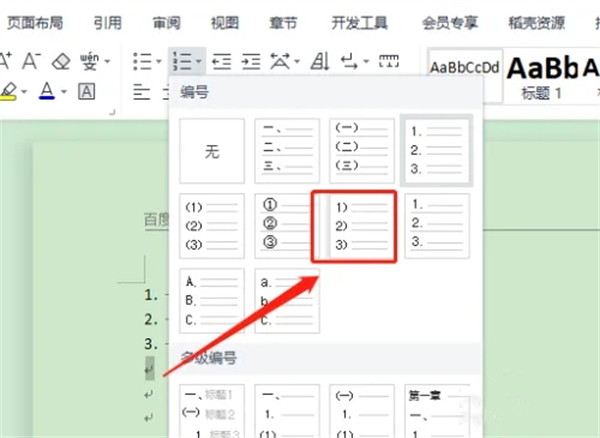Choose the A. B. C. numbering format
Image resolution: width=600 pixels, height=438 pixels.
click(x=212, y=301)
